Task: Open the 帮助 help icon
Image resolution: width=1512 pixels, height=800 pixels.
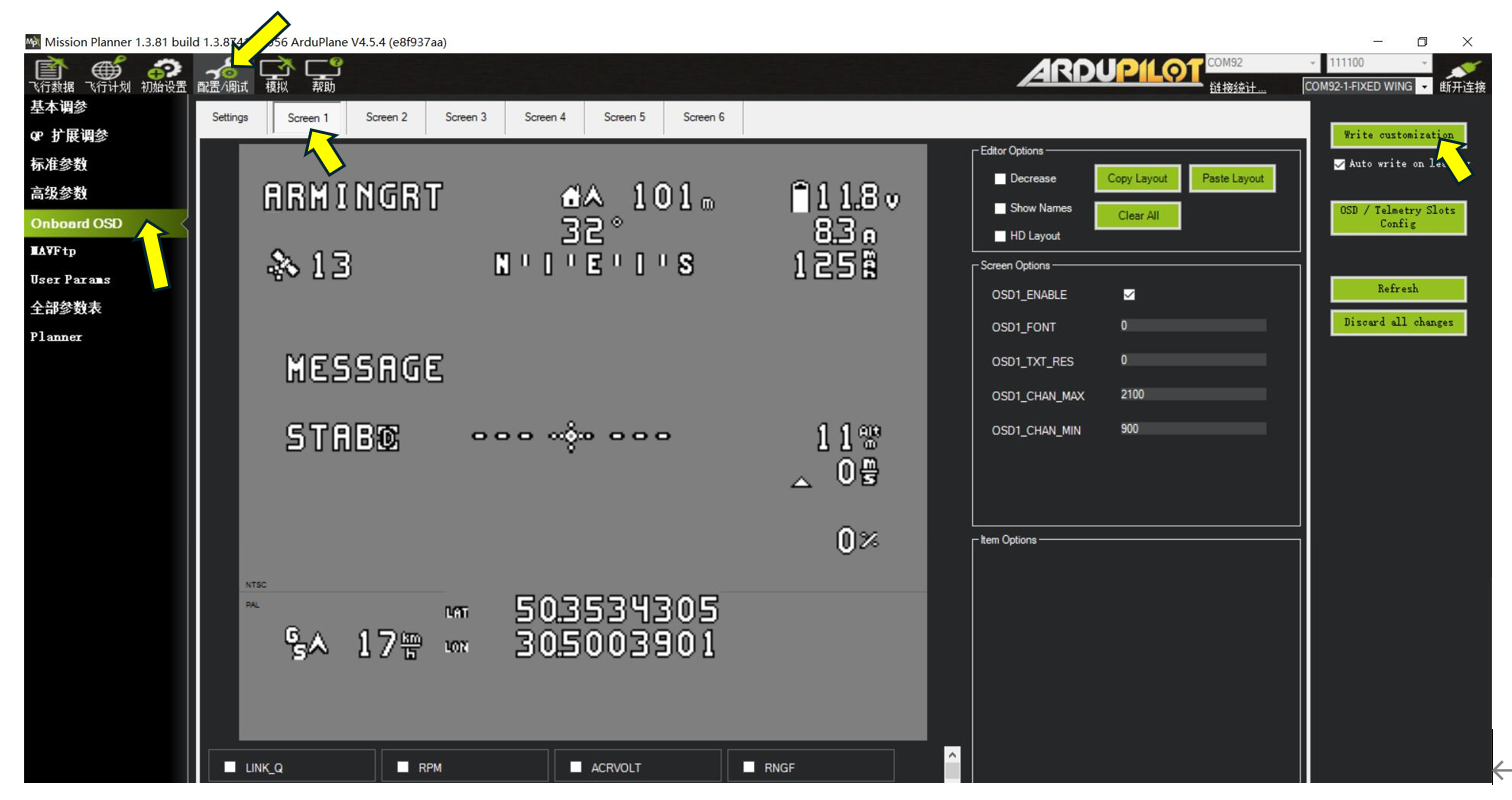Action: 323,75
